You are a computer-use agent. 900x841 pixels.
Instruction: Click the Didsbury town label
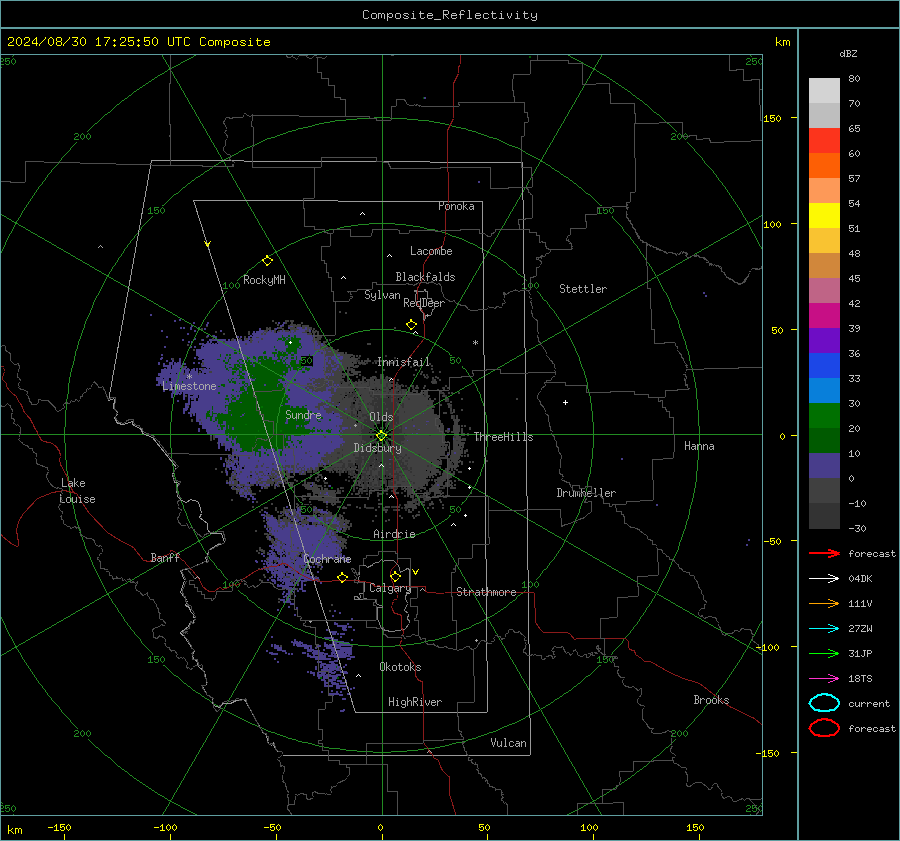click(x=377, y=448)
